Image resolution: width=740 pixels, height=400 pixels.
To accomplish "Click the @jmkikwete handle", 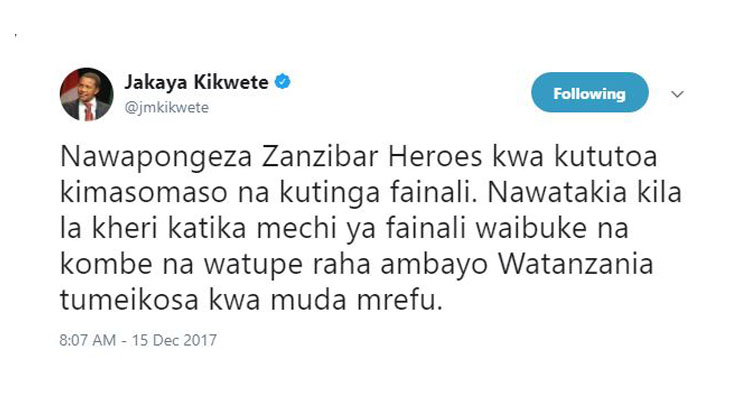I will 166,108.
